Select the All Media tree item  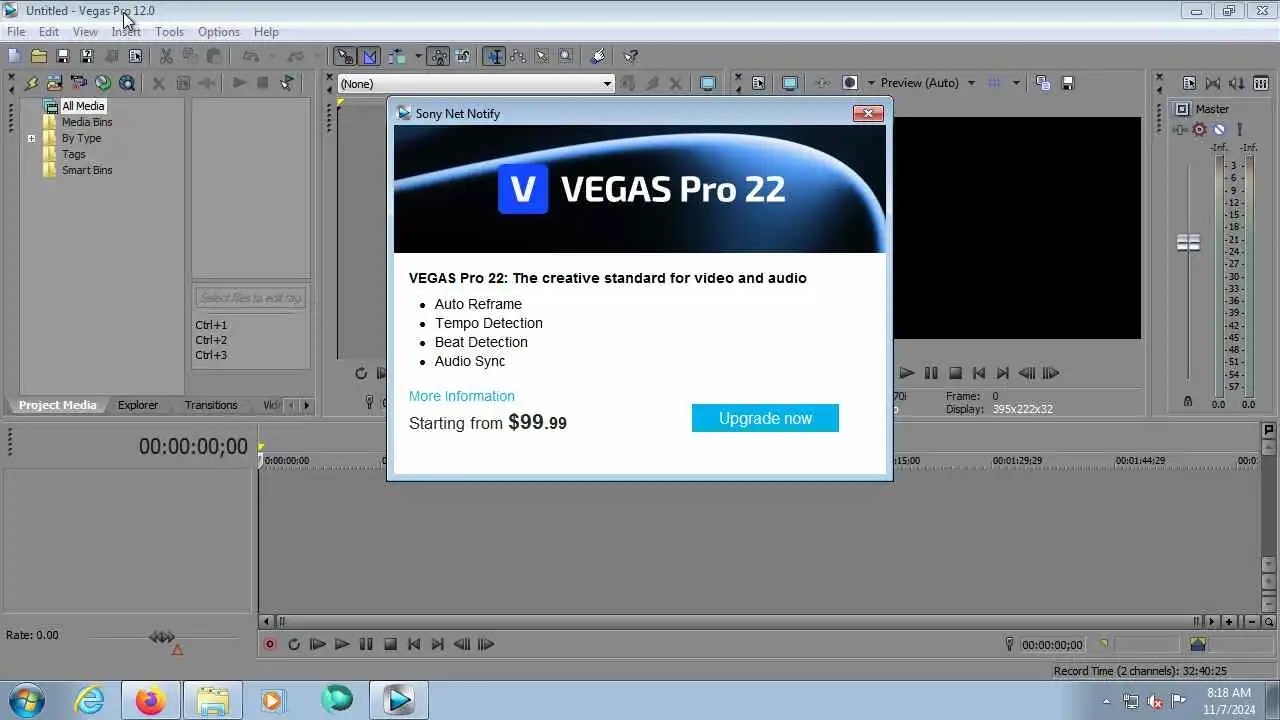tap(83, 106)
